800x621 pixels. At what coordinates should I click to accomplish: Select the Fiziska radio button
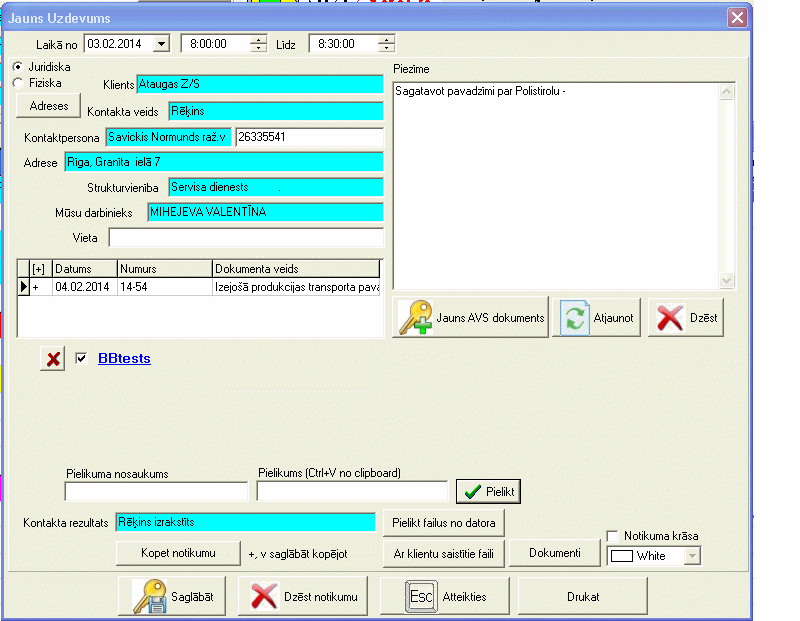click(x=18, y=83)
